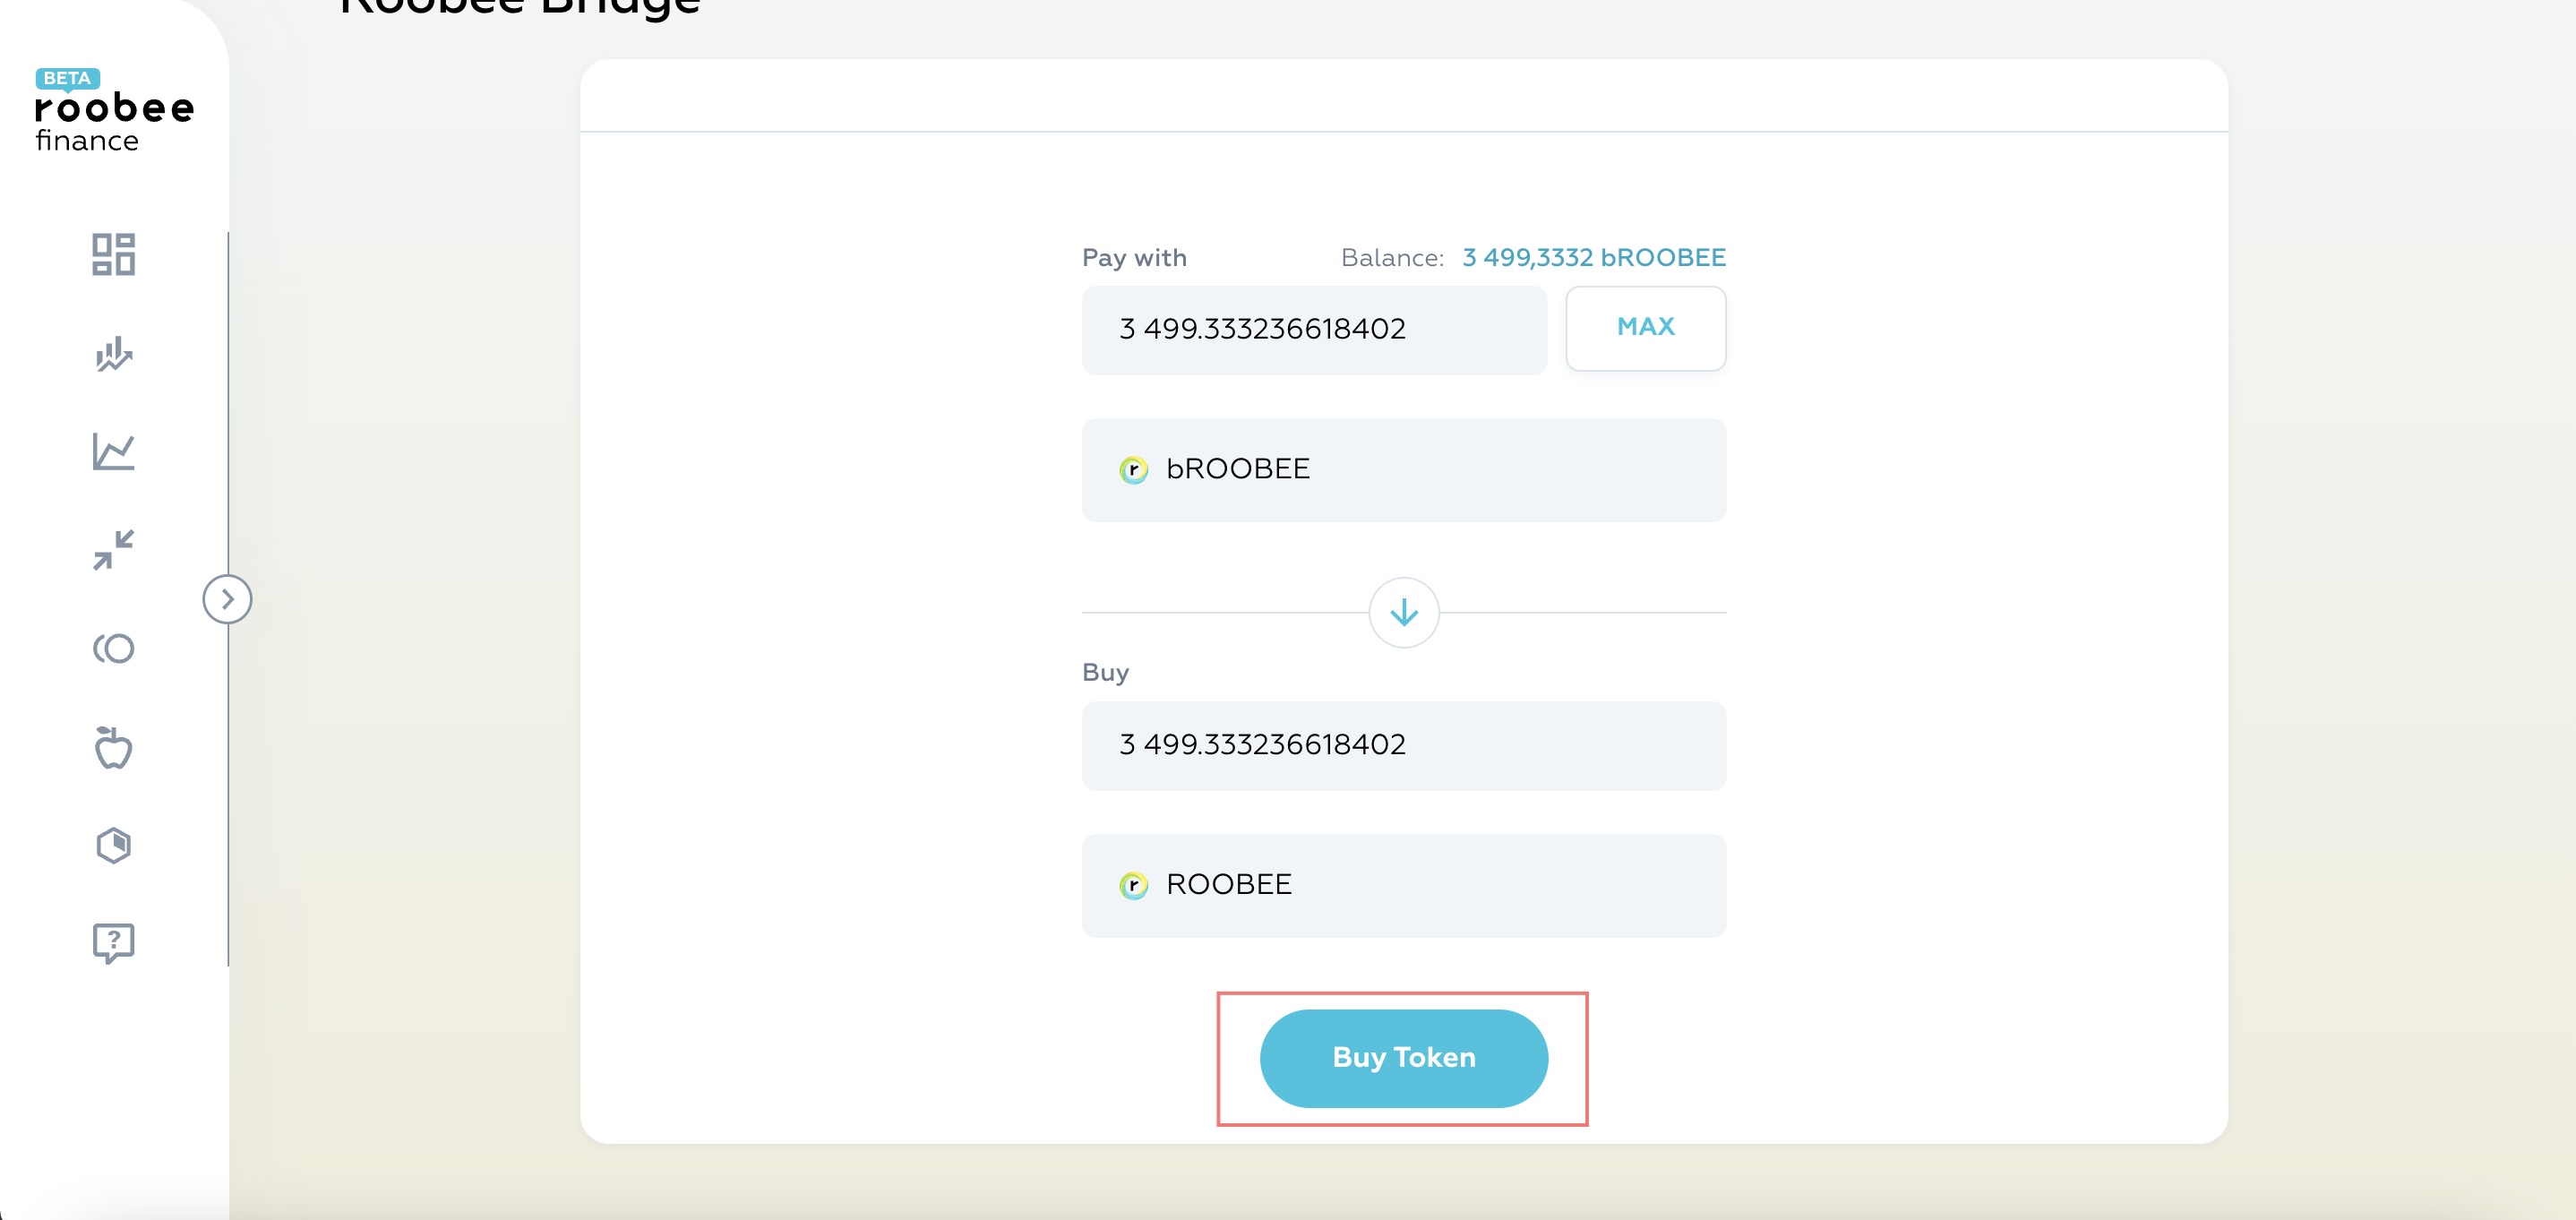The height and width of the screenshot is (1220, 2576).
Task: Click the Buy amount input field
Action: (1403, 745)
